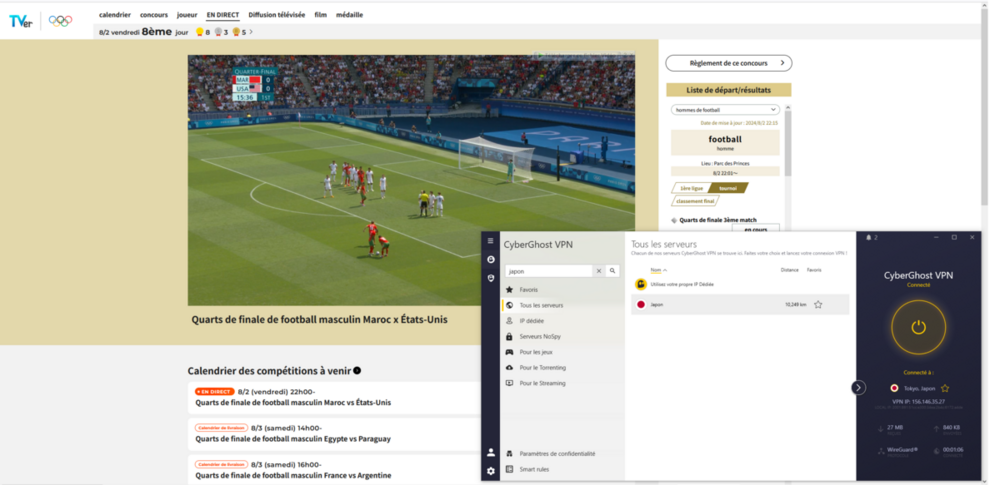This screenshot has width=1000, height=485.
Task: Click the bronze medal icon
Action: pos(236,32)
